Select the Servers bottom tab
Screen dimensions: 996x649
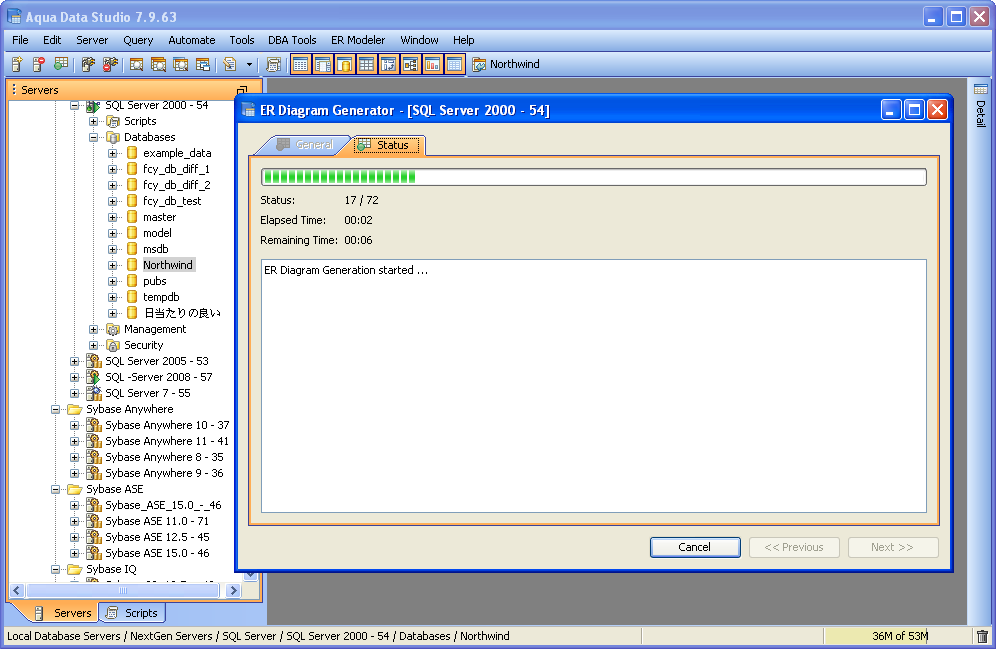[64, 613]
